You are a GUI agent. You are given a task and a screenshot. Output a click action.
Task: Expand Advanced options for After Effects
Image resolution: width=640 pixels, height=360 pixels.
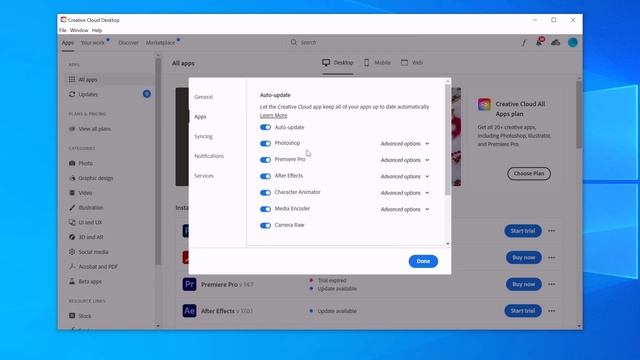point(405,176)
